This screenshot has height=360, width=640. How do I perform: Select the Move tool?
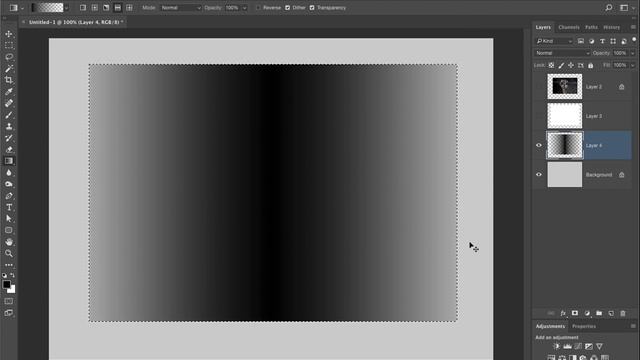tap(9, 34)
